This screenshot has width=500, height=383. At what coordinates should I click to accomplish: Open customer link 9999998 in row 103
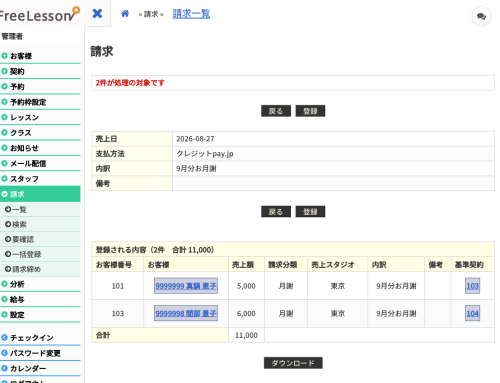186,313
